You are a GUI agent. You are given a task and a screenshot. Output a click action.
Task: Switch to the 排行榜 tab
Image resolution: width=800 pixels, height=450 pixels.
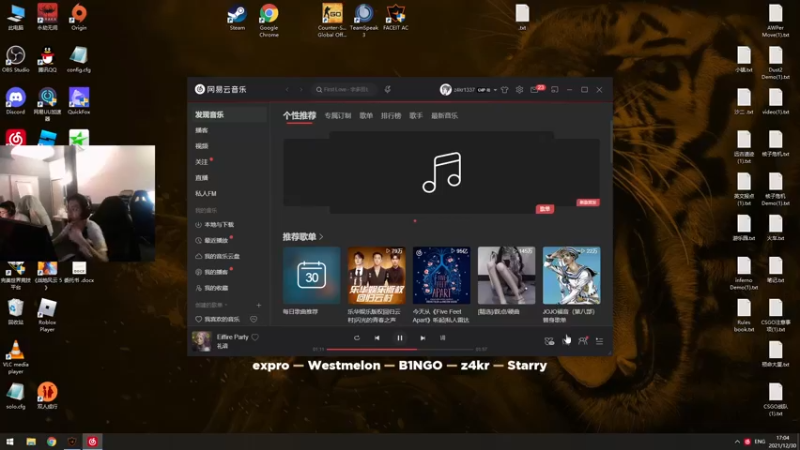click(391, 116)
